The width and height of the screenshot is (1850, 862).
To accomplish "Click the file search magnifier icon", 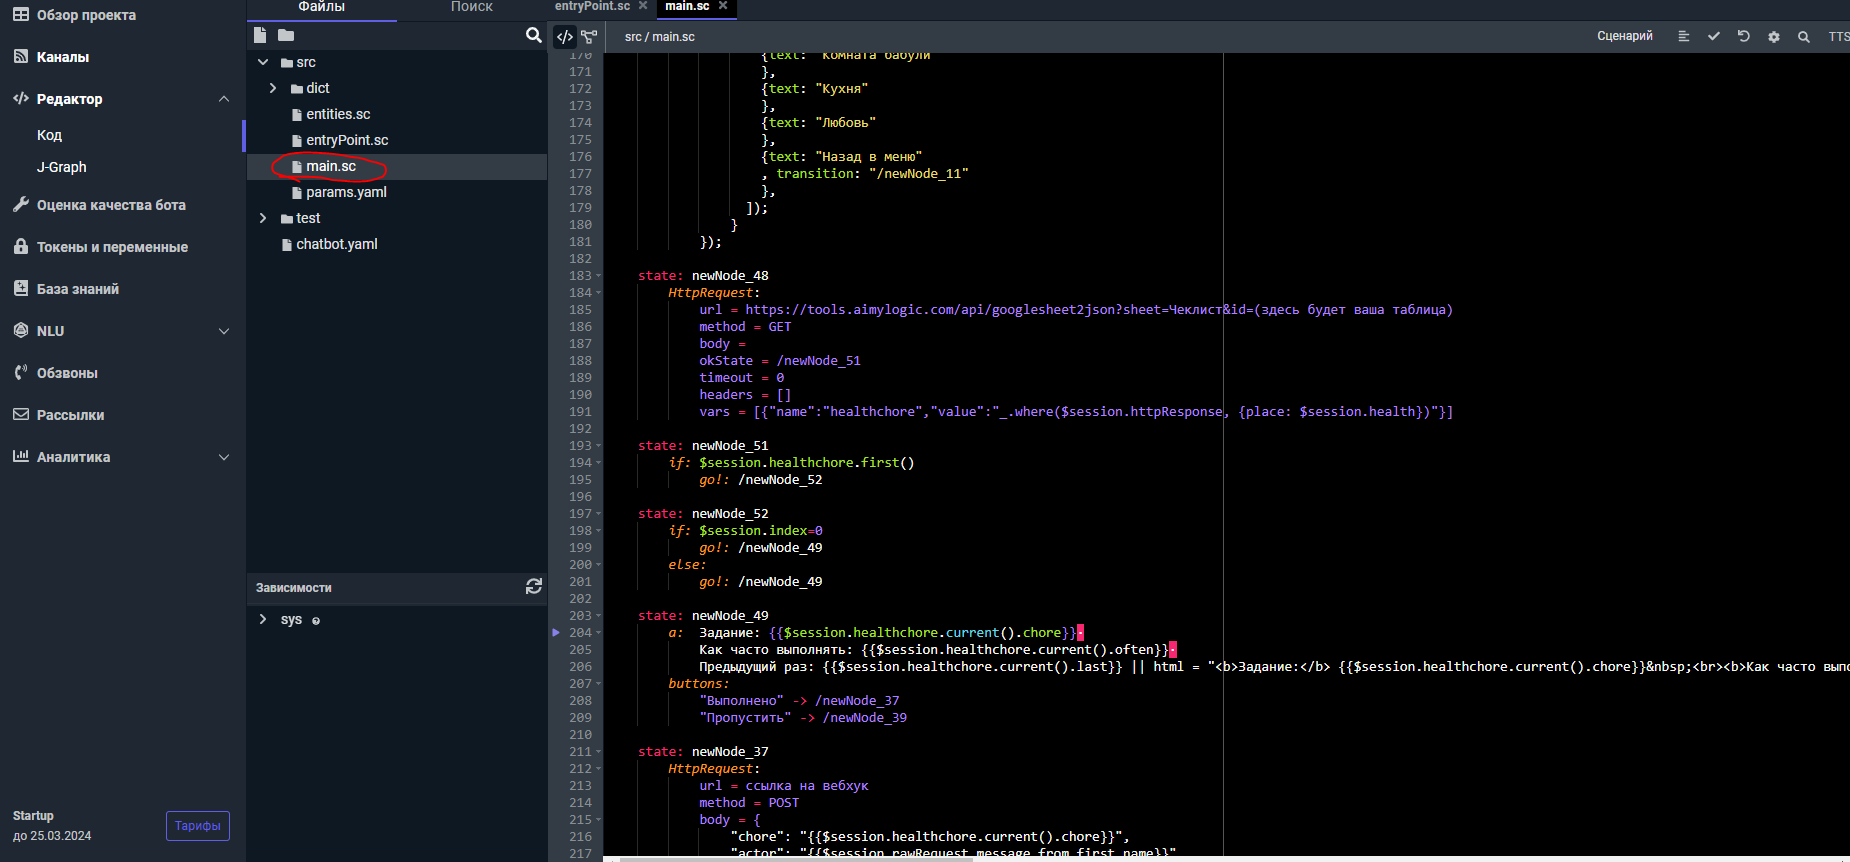I will pyautogui.click(x=533, y=35).
